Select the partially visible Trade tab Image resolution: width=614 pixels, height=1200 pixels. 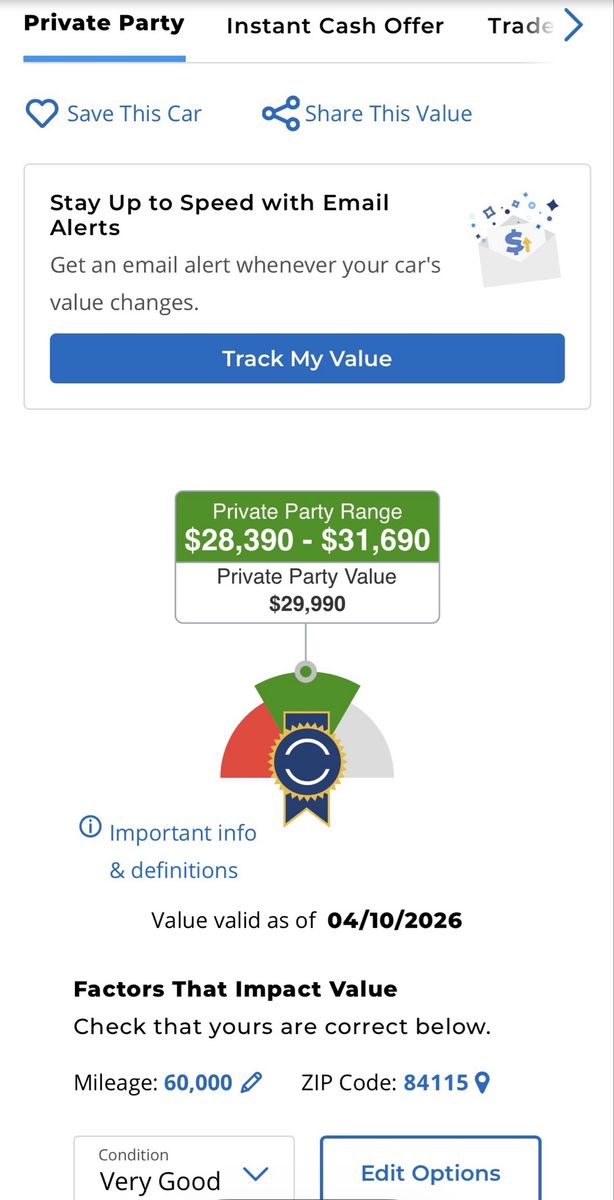click(x=520, y=26)
